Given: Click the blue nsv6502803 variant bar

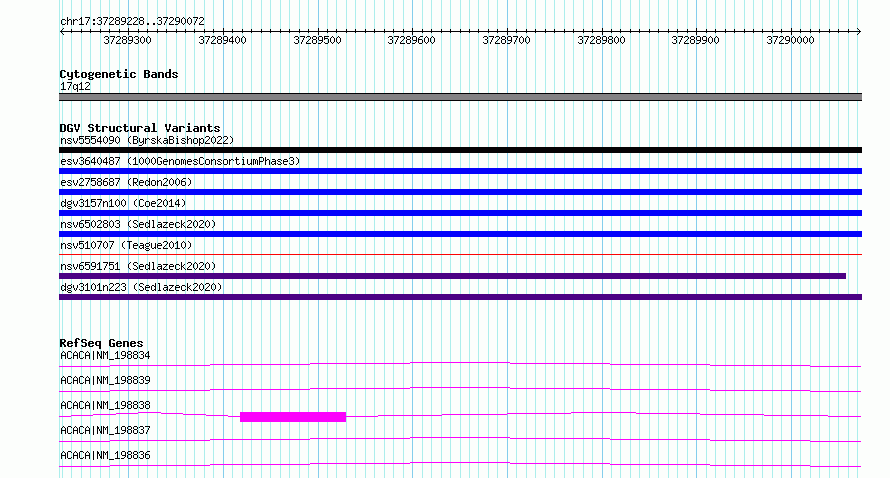Looking at the screenshot, I should [x=460, y=234].
